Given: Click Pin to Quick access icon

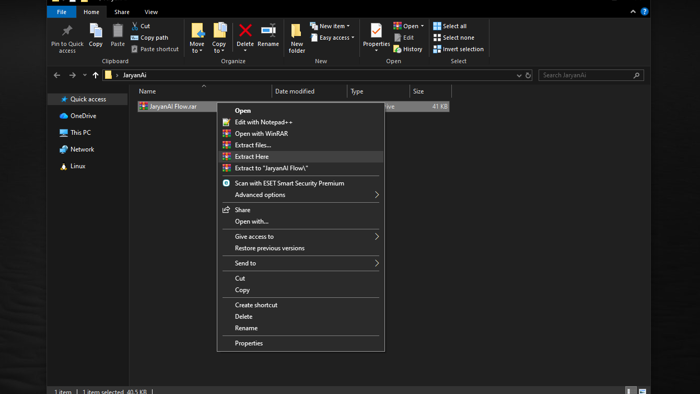Looking at the screenshot, I should [x=67, y=30].
